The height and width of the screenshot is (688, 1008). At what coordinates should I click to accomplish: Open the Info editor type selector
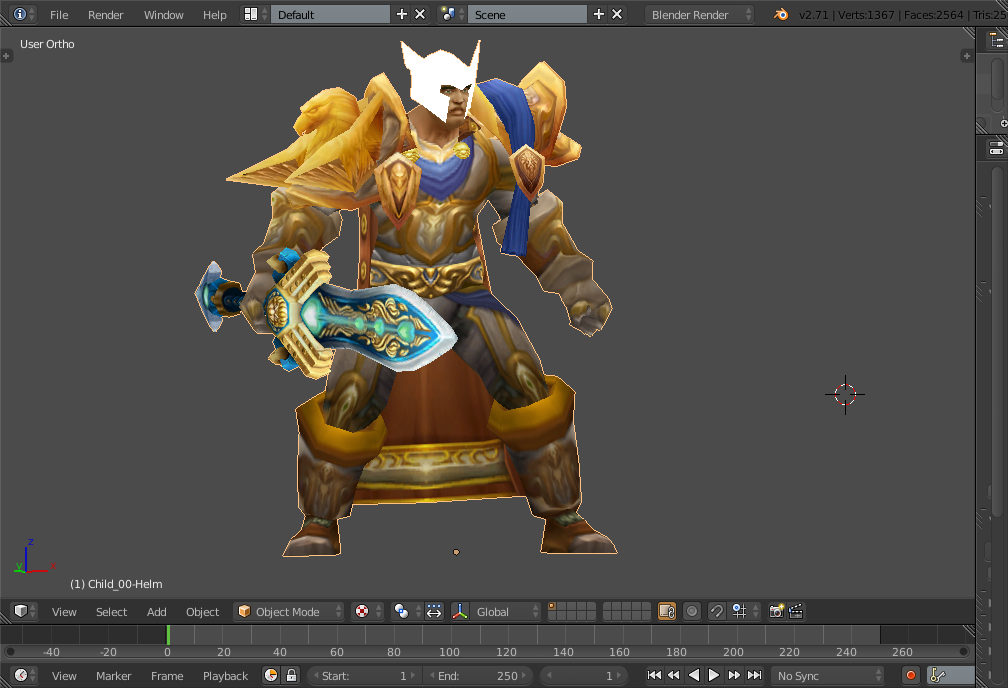(x=24, y=14)
